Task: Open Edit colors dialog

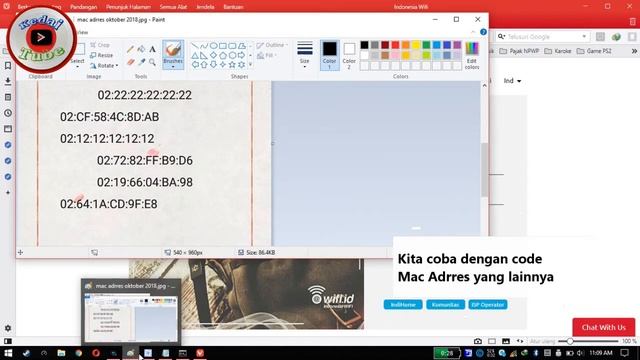Action: (x=472, y=55)
